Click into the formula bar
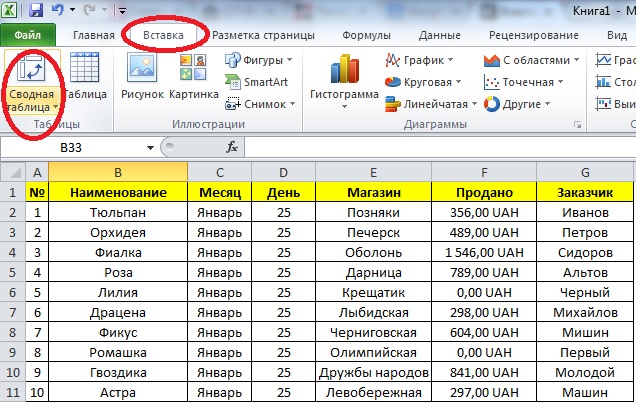Image resolution: width=636 pixels, height=402 pixels. [440, 148]
